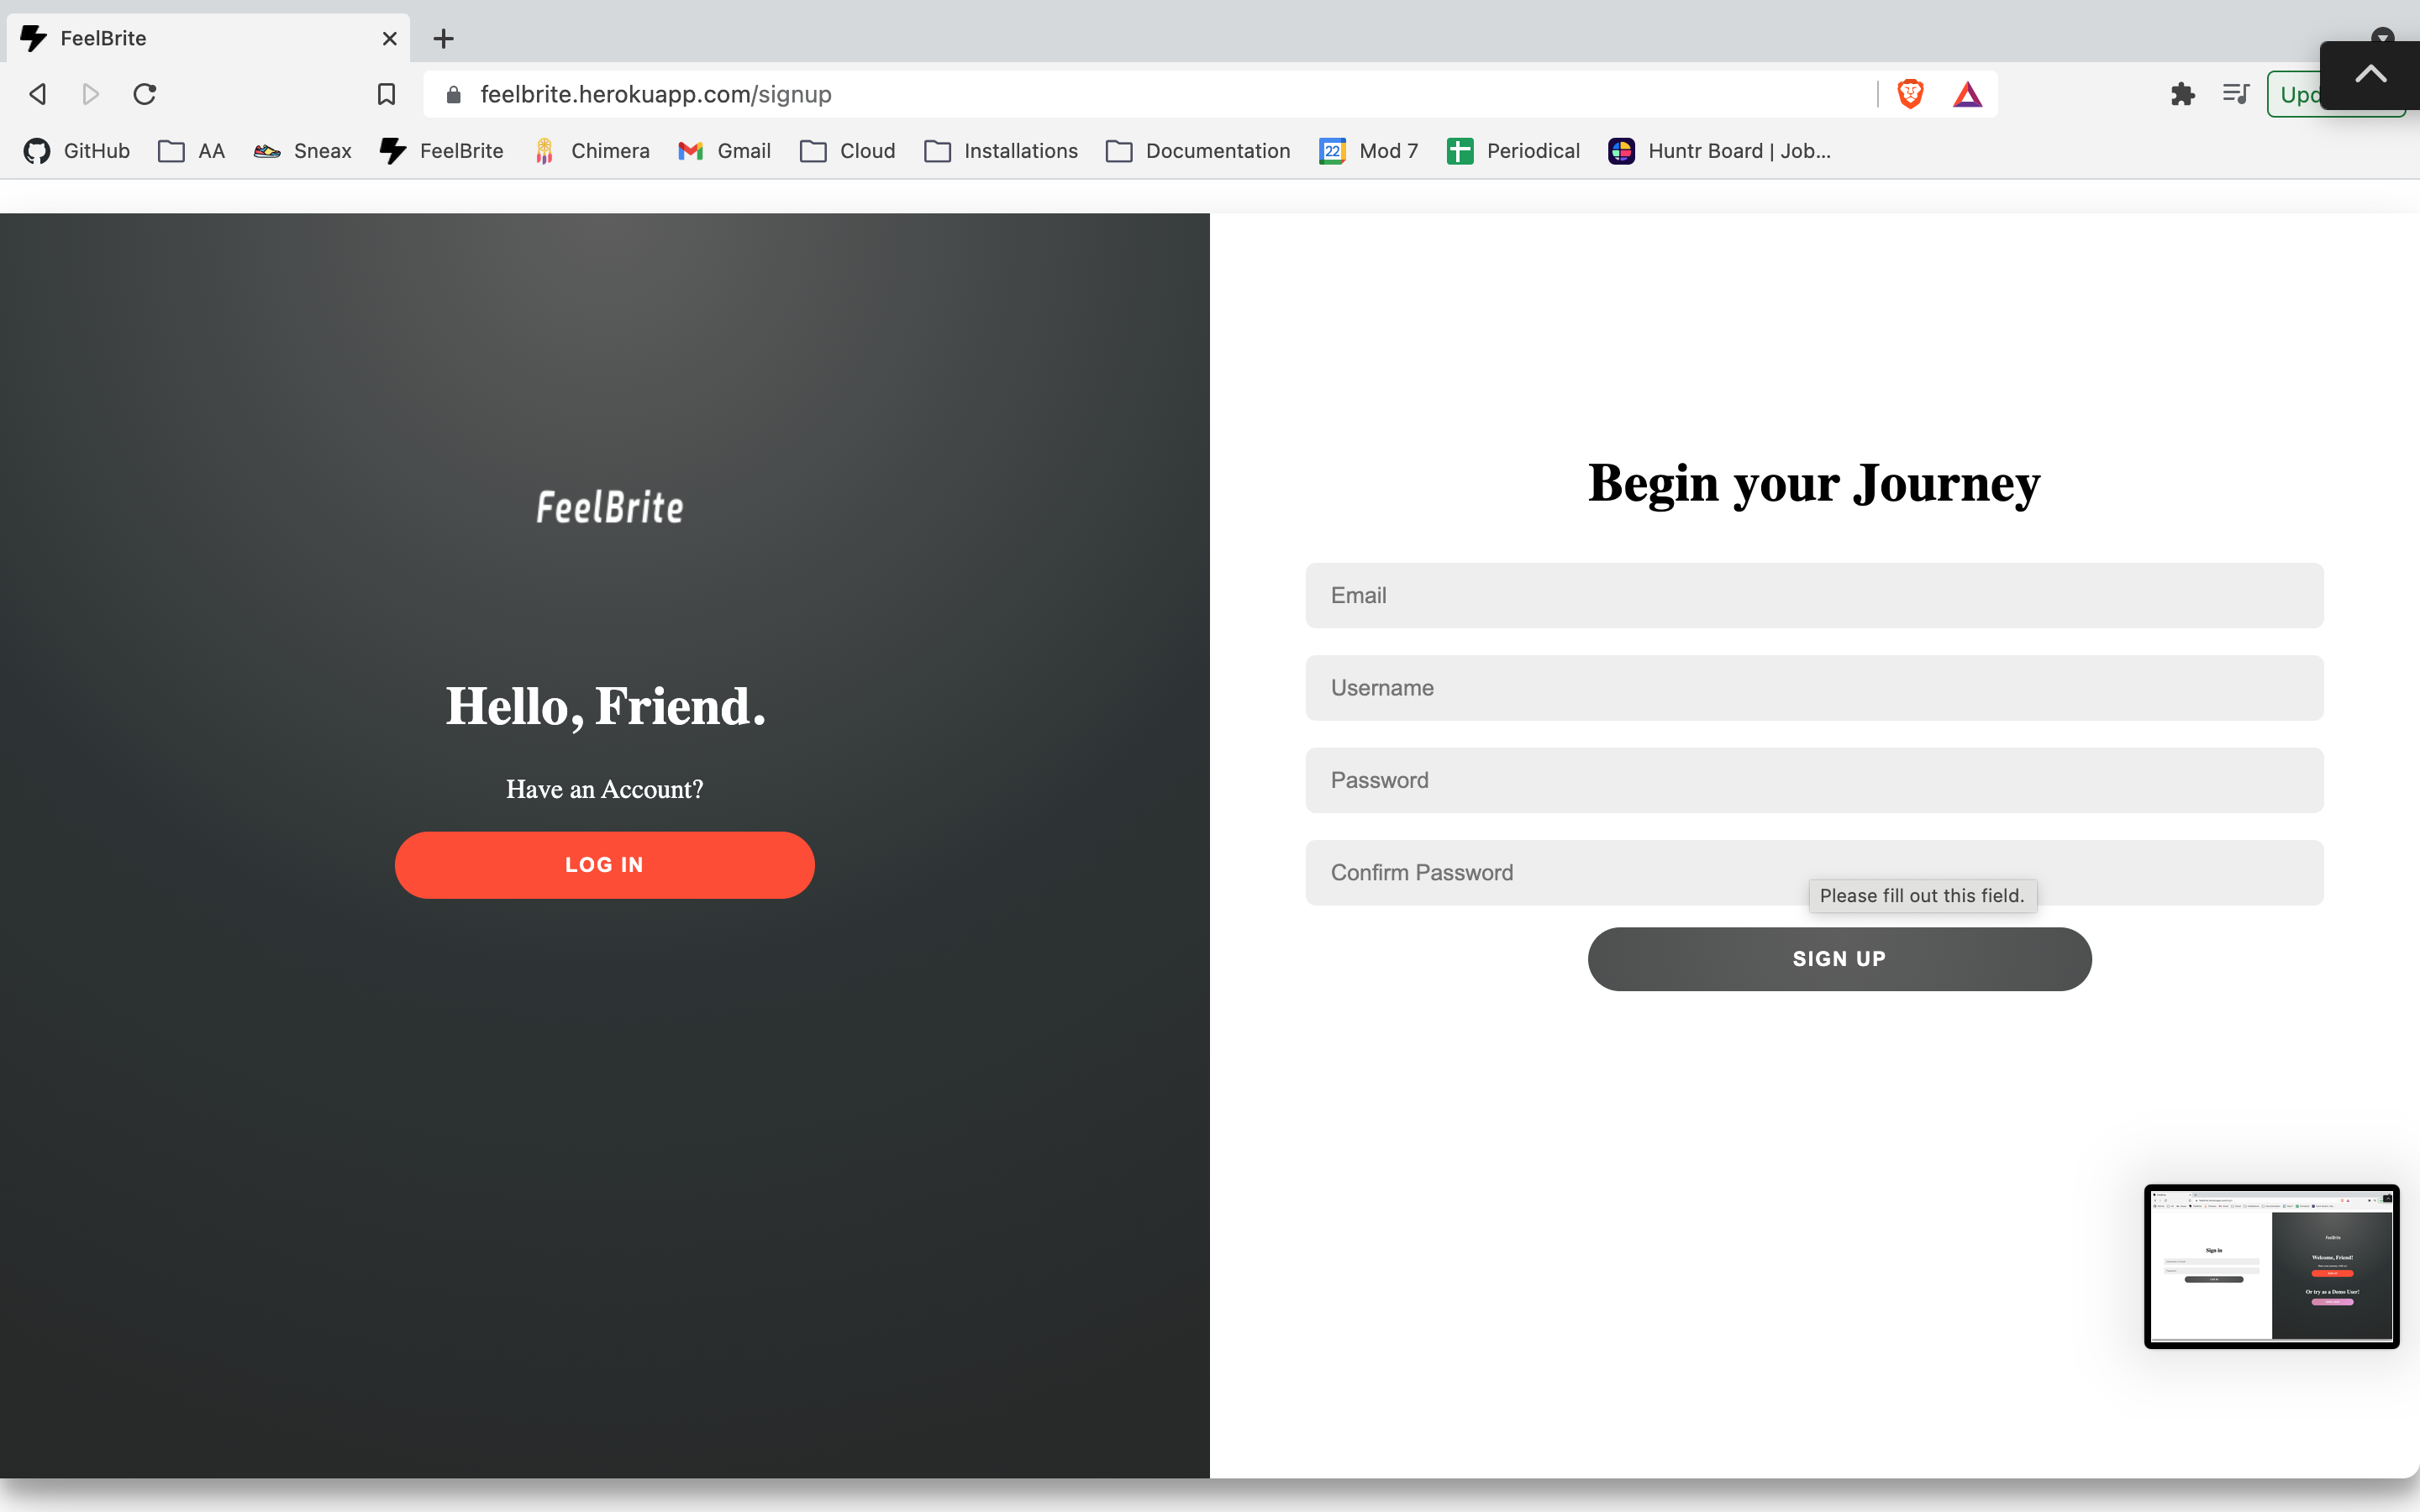
Task: Click the upward chevron in dark corner
Action: tap(2370, 74)
